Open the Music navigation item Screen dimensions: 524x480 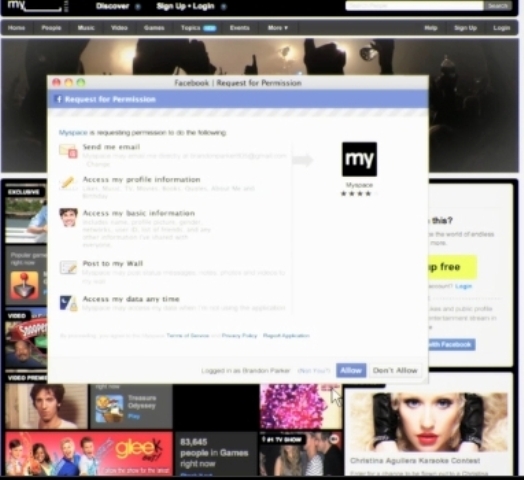click(86, 28)
